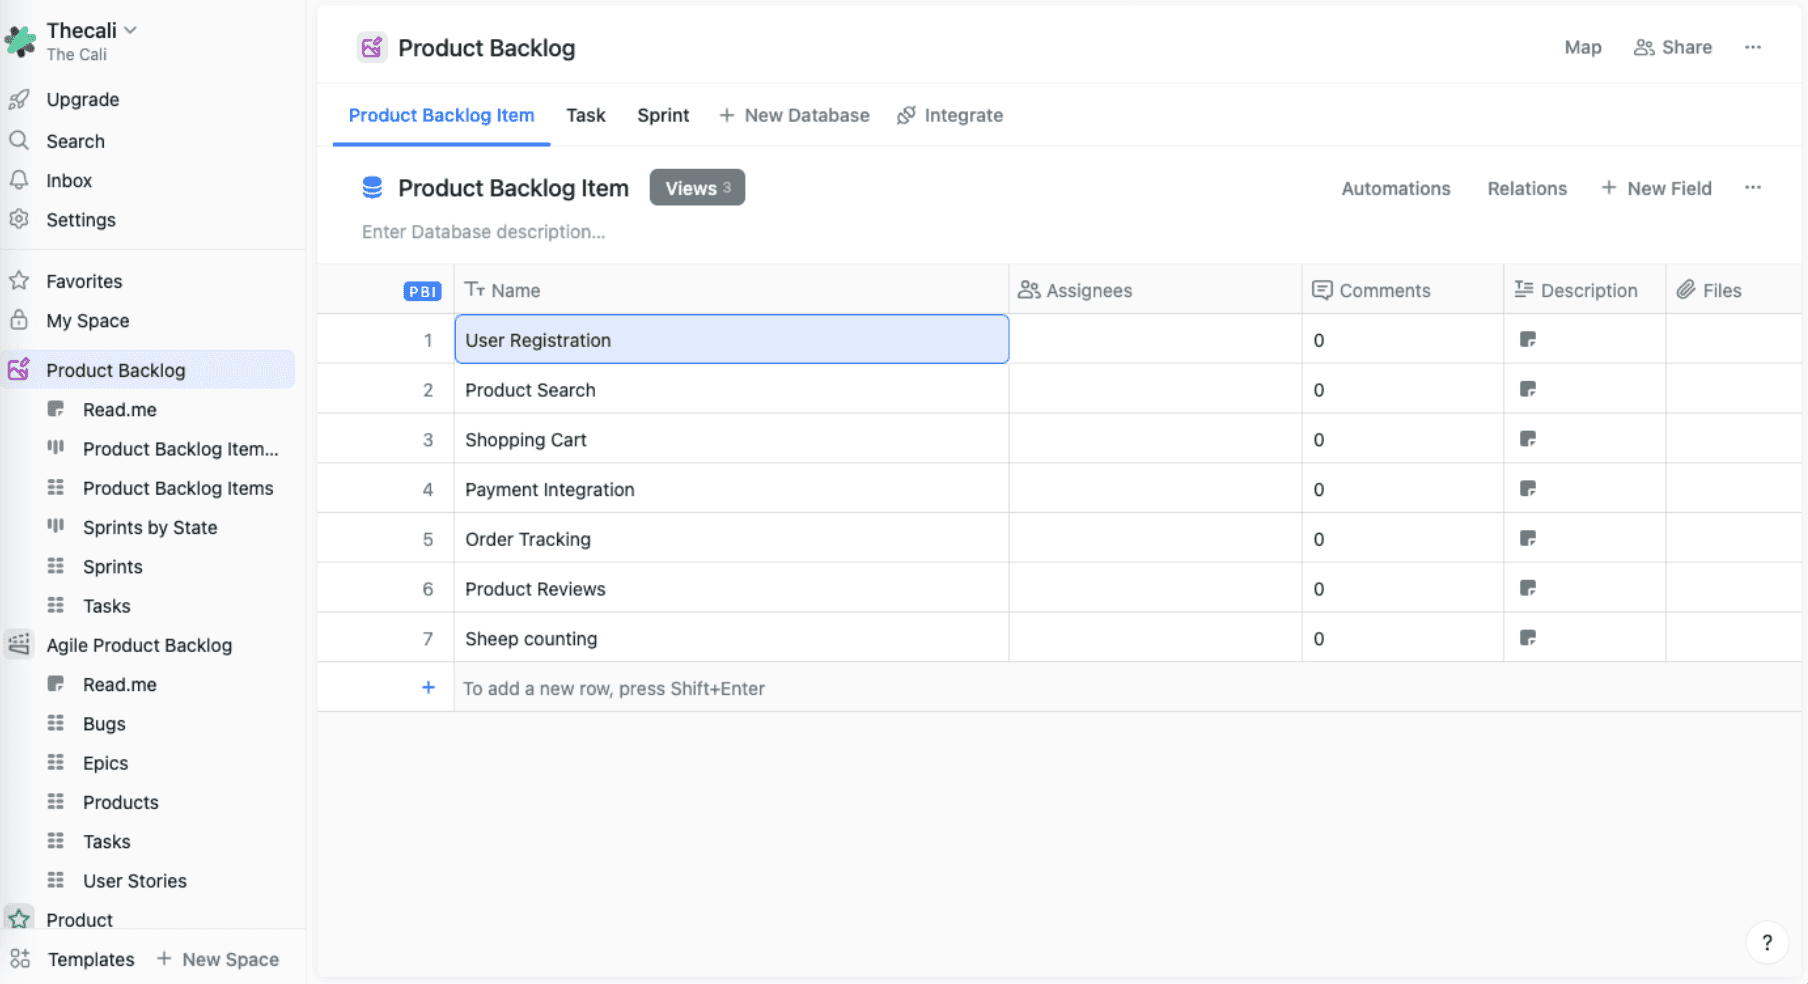Open Description note icon for Shopping Cart row
Viewport: 1808px width, 984px height.
point(1528,439)
